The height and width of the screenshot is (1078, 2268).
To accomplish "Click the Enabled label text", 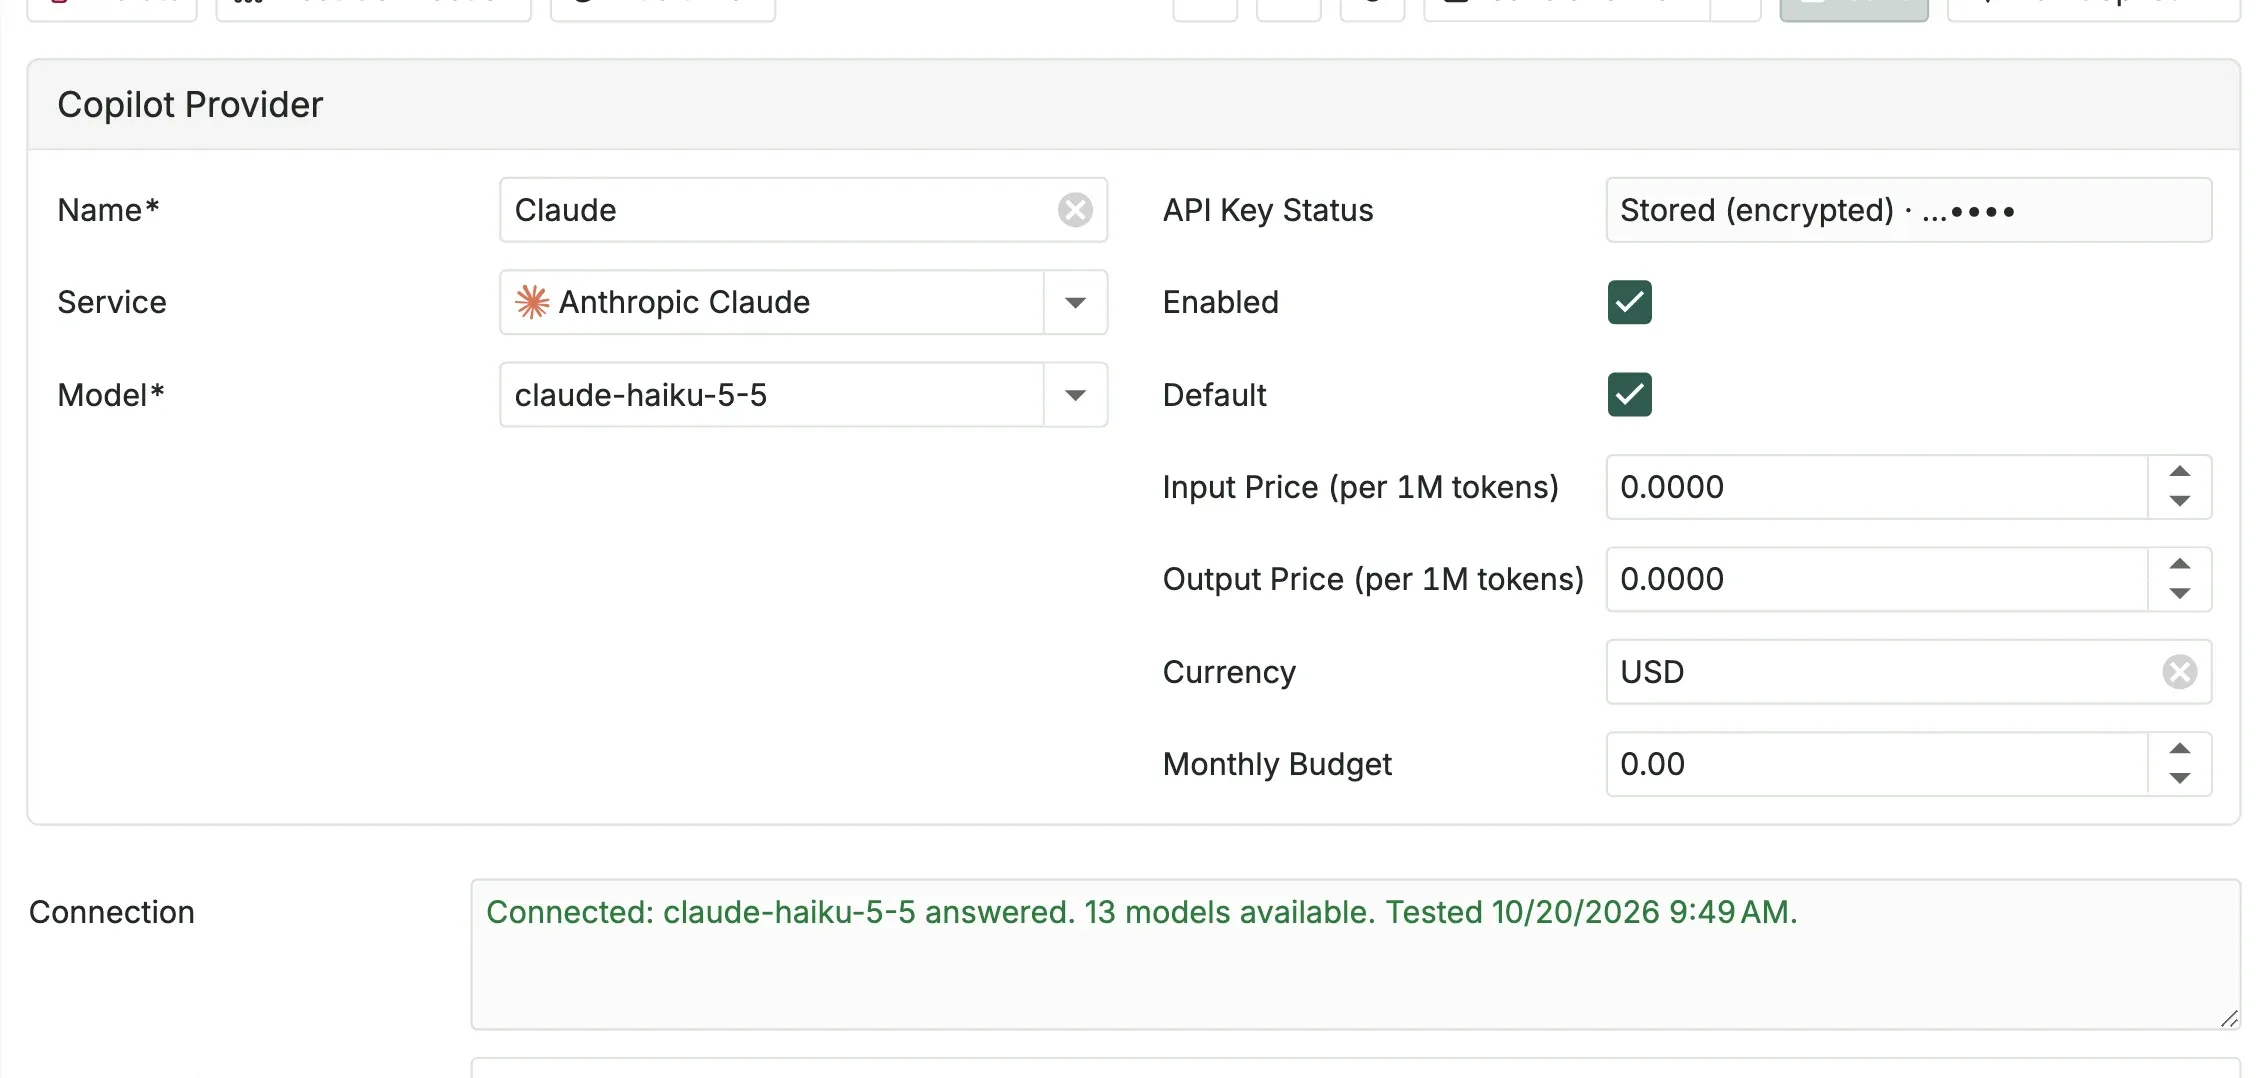I will point(1221,302).
